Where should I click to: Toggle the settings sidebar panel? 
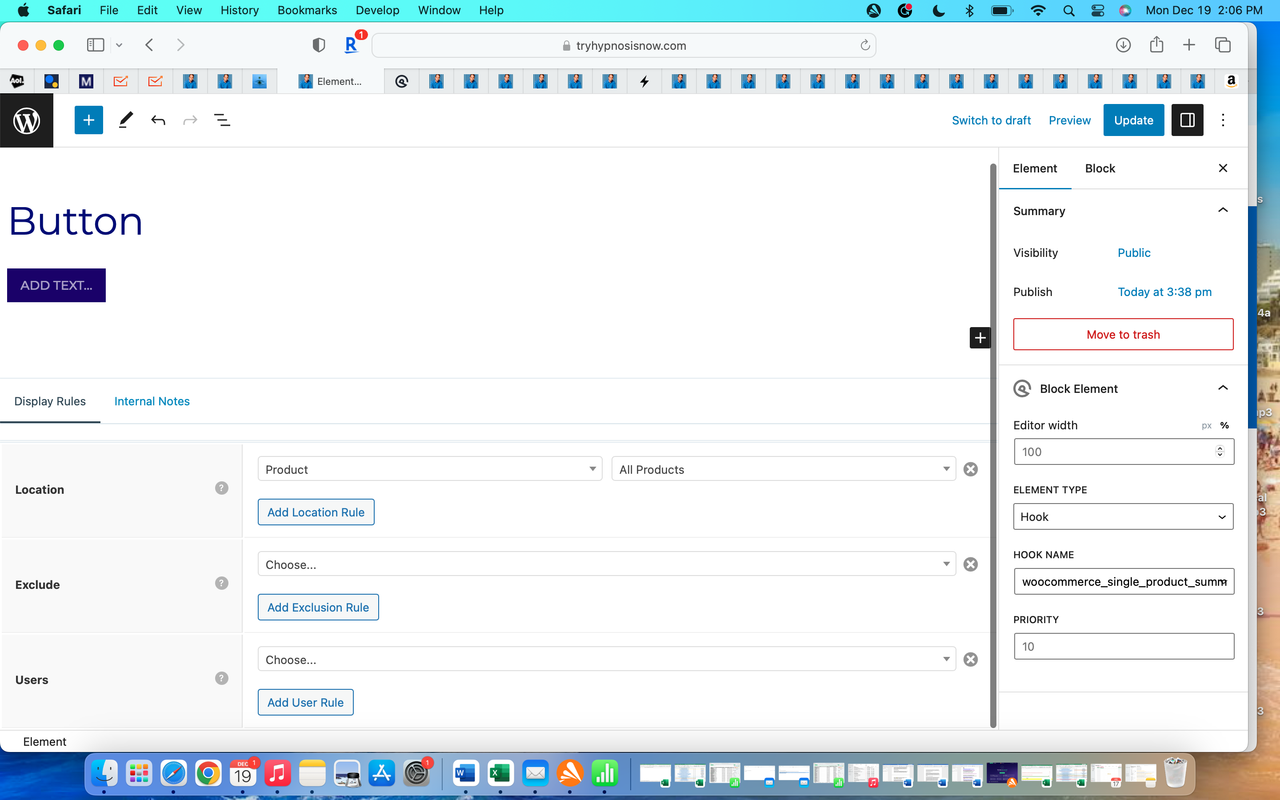pyautogui.click(x=1187, y=120)
